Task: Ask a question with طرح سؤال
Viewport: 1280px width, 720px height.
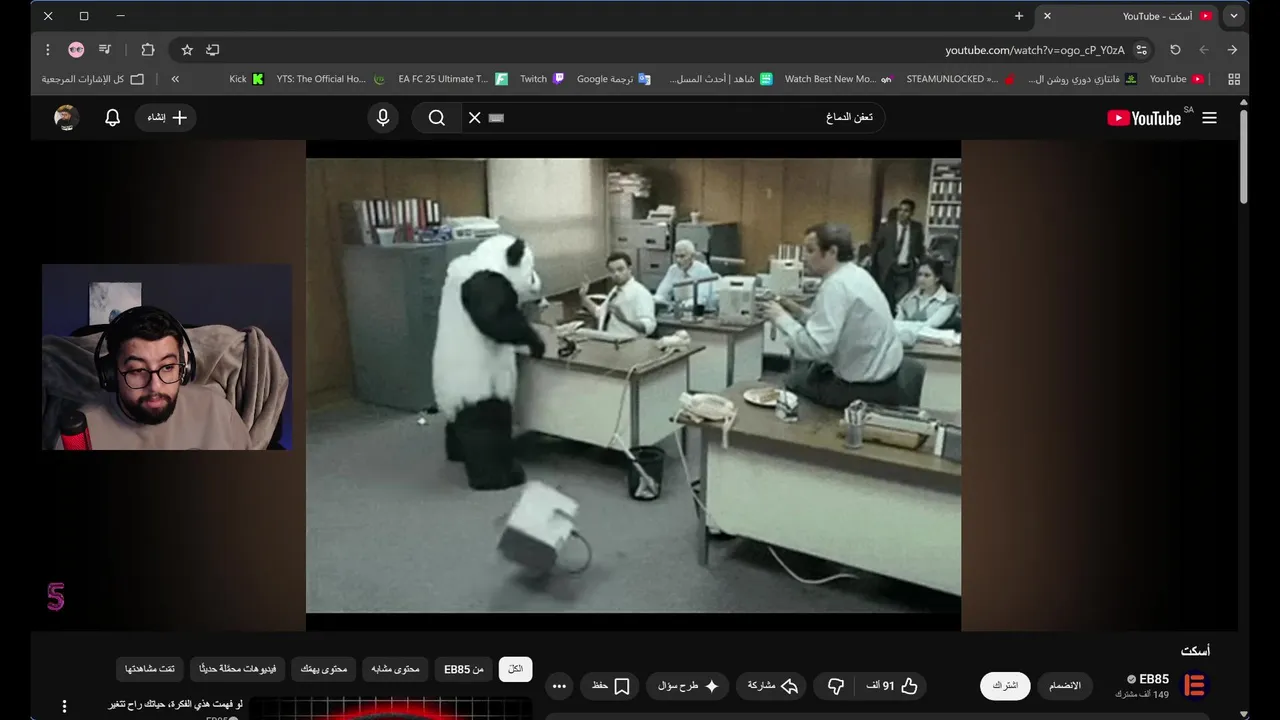Action: 687,686
